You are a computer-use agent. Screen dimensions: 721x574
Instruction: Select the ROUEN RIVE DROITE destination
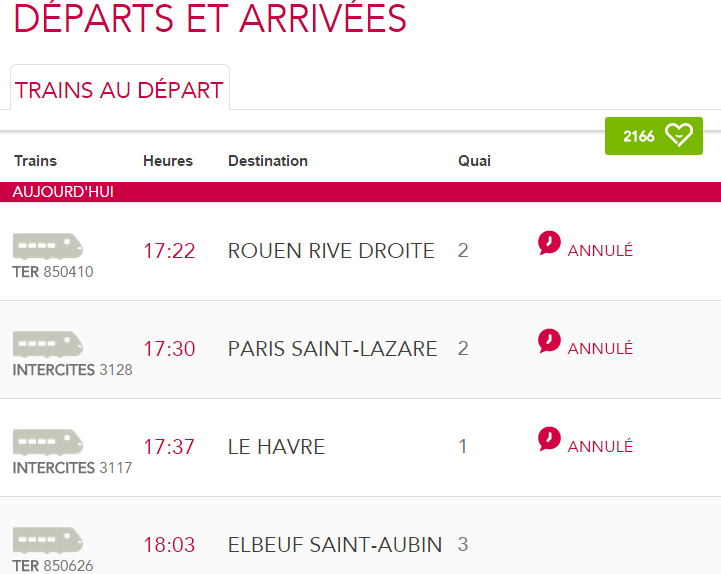331,251
